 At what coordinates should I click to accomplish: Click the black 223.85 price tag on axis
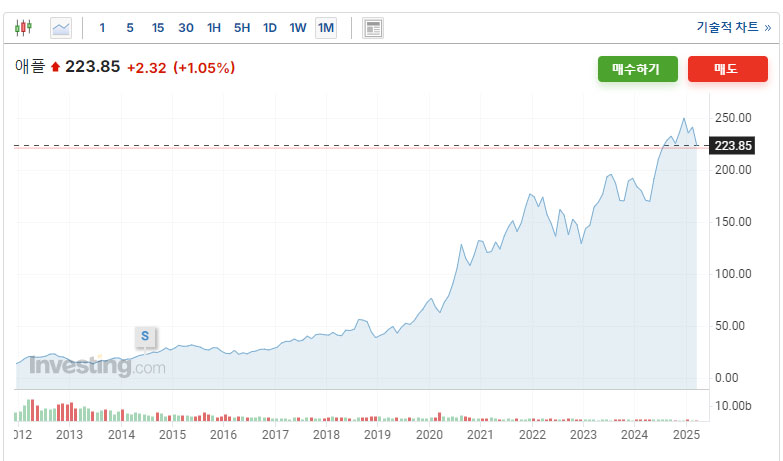[732, 146]
